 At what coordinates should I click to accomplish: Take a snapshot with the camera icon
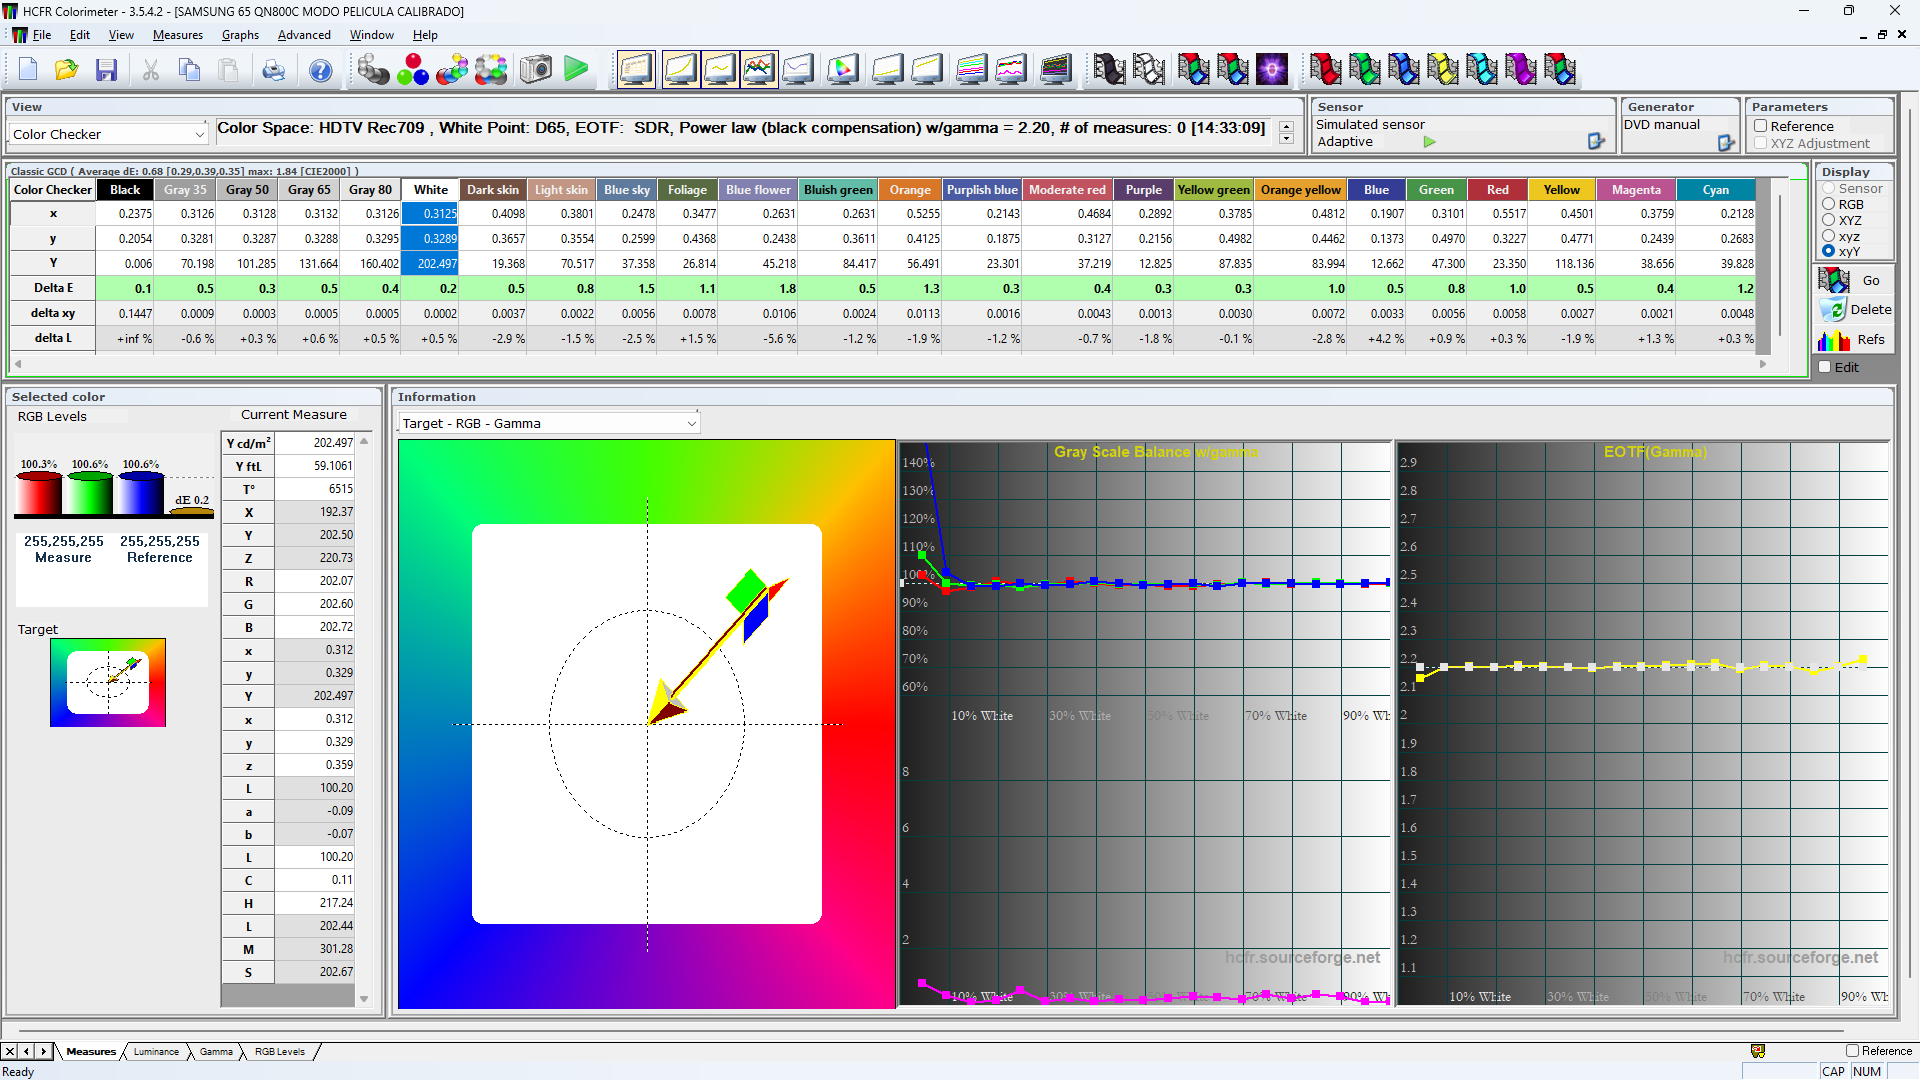pos(535,69)
